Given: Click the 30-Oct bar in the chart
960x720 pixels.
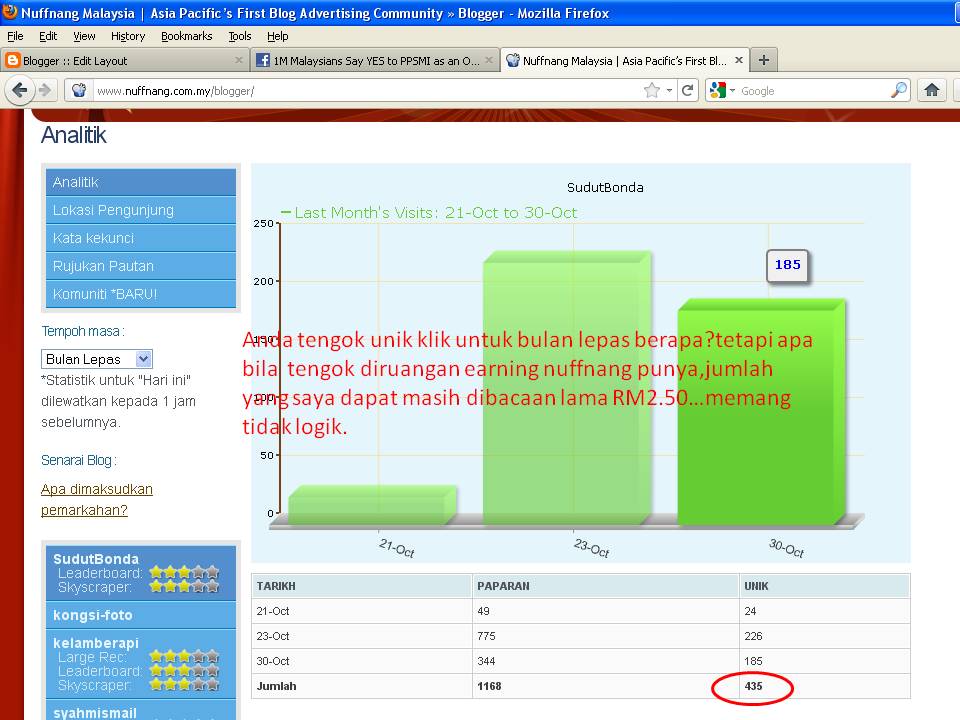Looking at the screenshot, I should click(761, 411).
